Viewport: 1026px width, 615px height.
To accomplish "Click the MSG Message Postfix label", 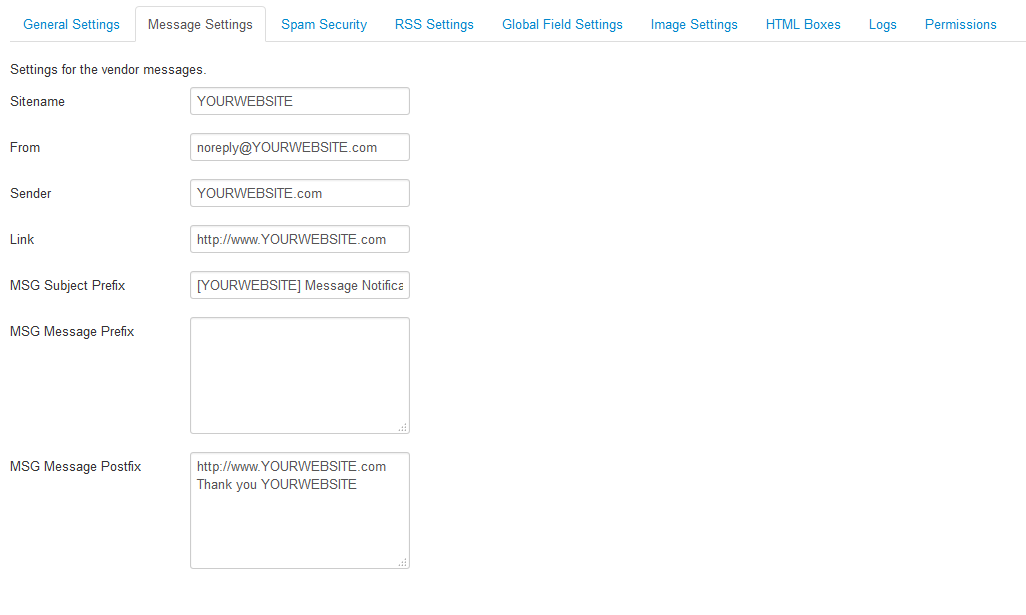I will 76,466.
